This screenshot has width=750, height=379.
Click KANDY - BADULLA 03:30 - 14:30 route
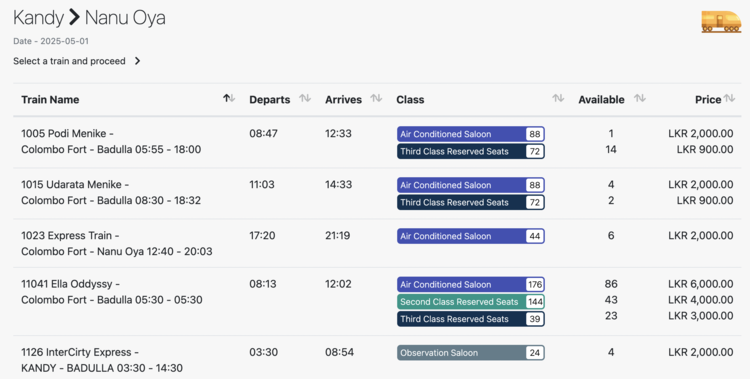(102, 368)
